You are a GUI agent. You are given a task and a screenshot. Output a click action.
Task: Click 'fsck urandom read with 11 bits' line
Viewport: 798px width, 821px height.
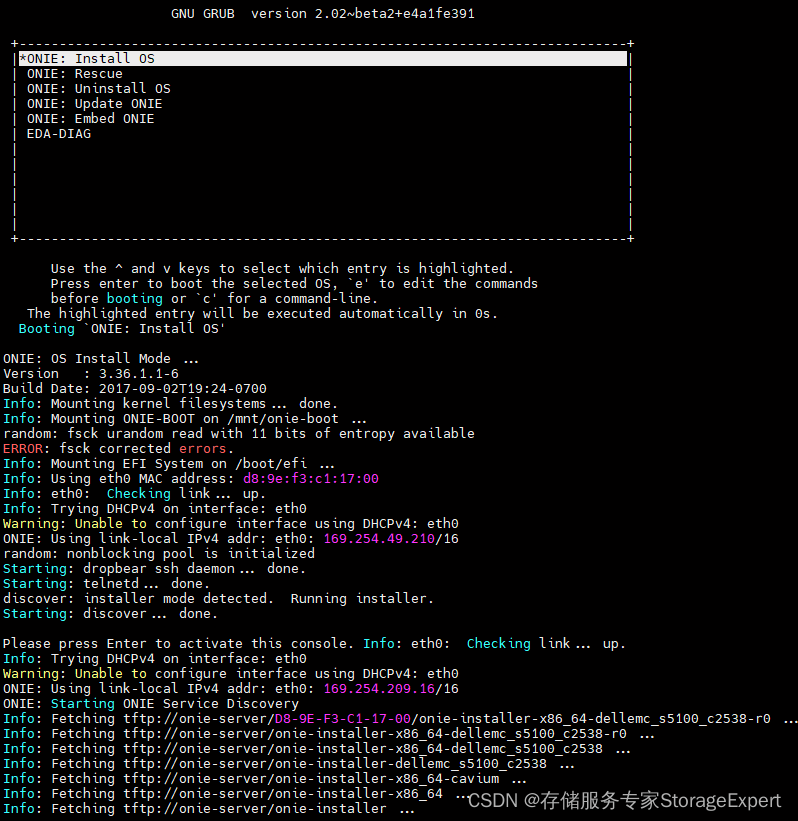(239, 434)
